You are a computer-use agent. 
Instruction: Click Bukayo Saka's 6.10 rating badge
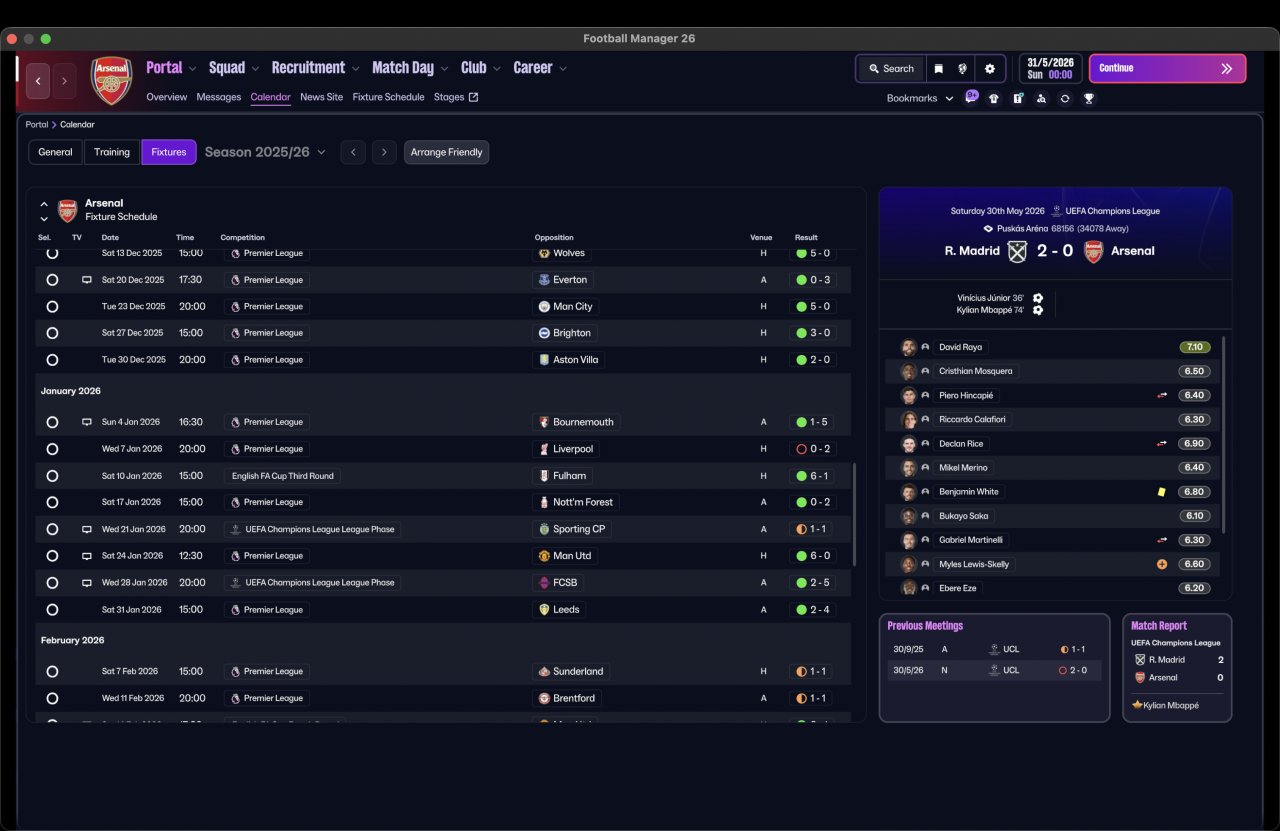[x=1194, y=516]
